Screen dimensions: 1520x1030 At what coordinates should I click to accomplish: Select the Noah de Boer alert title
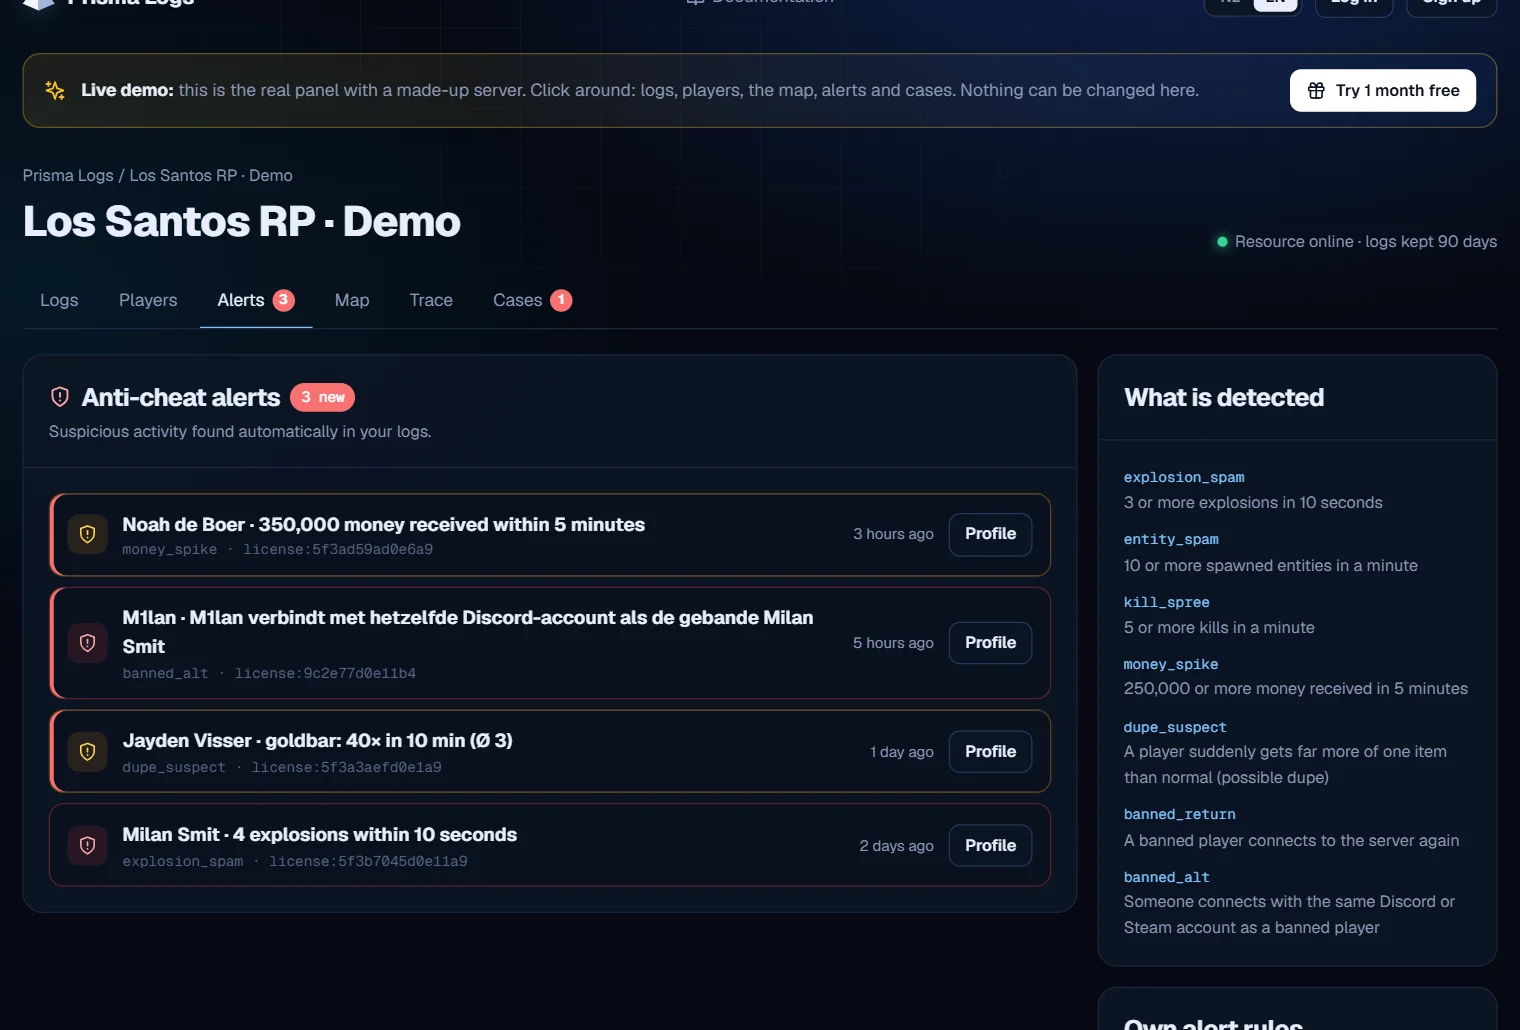[x=383, y=525]
